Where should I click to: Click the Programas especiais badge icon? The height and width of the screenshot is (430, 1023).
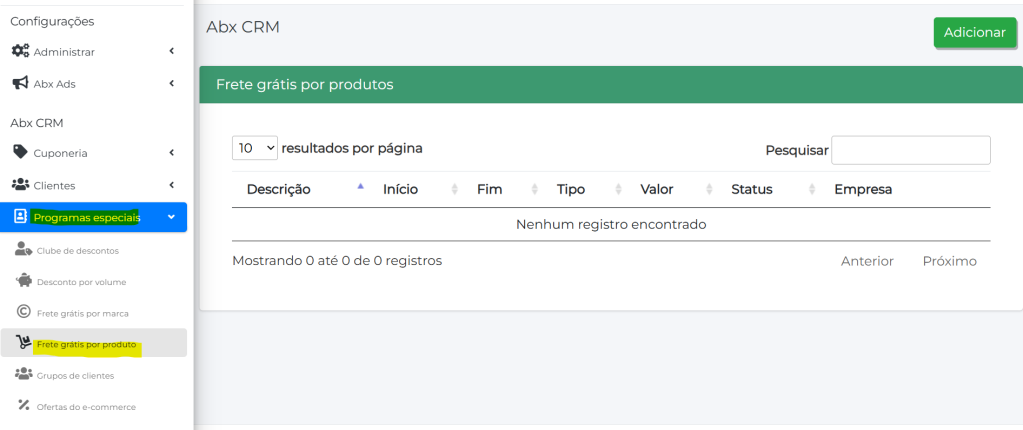pyautogui.click(x=20, y=217)
